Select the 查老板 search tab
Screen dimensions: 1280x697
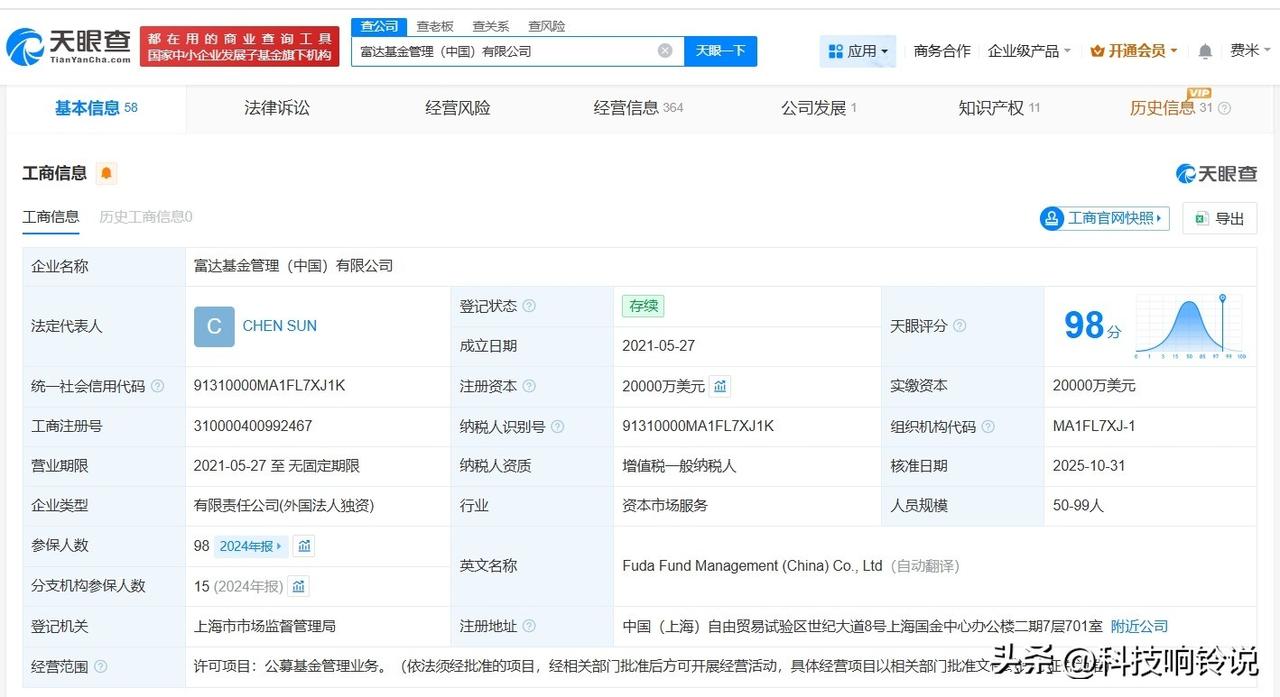[435, 26]
